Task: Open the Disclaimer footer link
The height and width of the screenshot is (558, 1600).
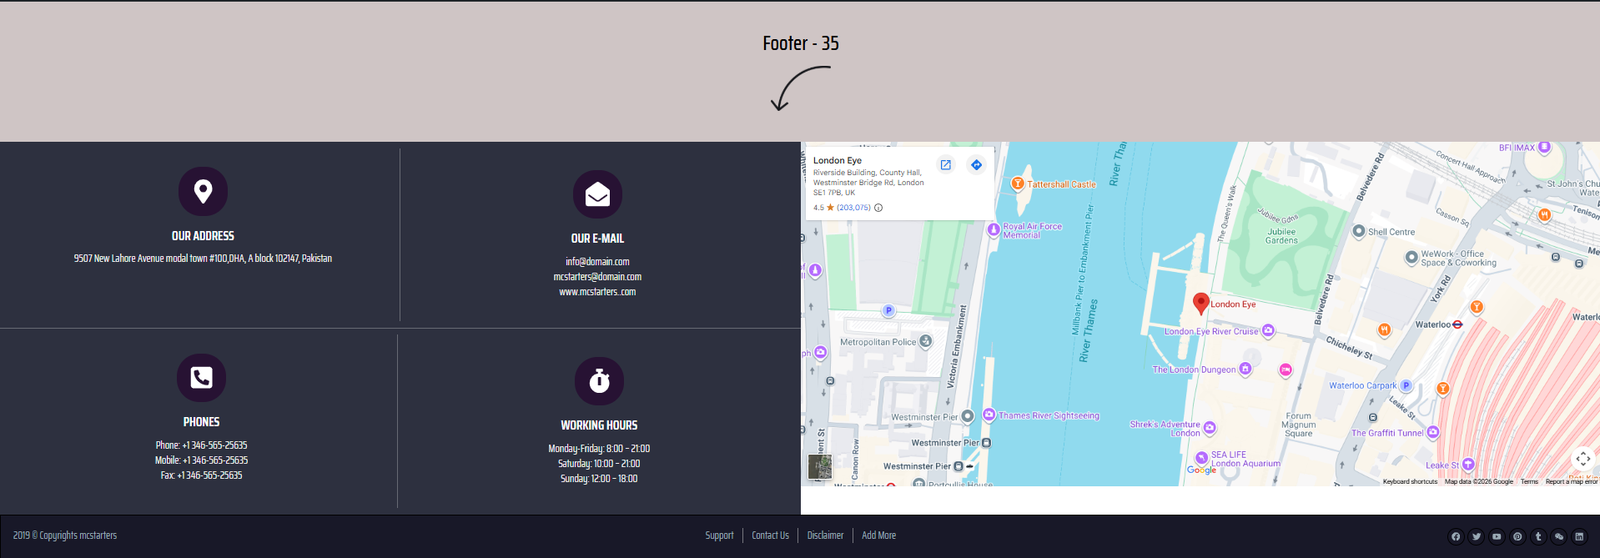Action: [825, 536]
